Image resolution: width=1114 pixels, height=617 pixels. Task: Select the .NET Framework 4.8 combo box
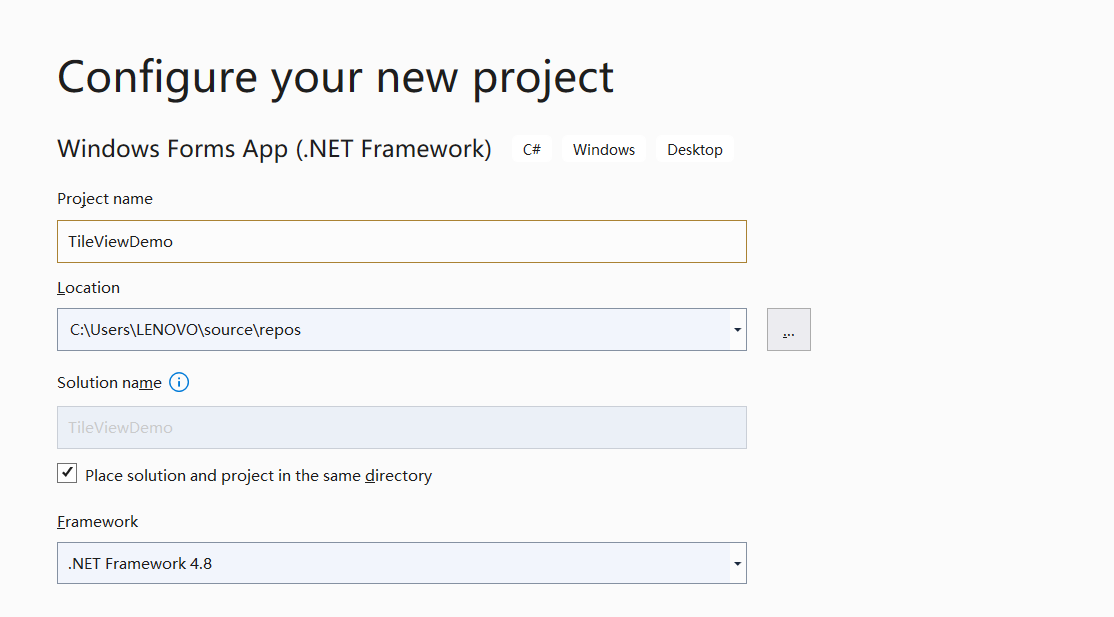[x=401, y=563]
